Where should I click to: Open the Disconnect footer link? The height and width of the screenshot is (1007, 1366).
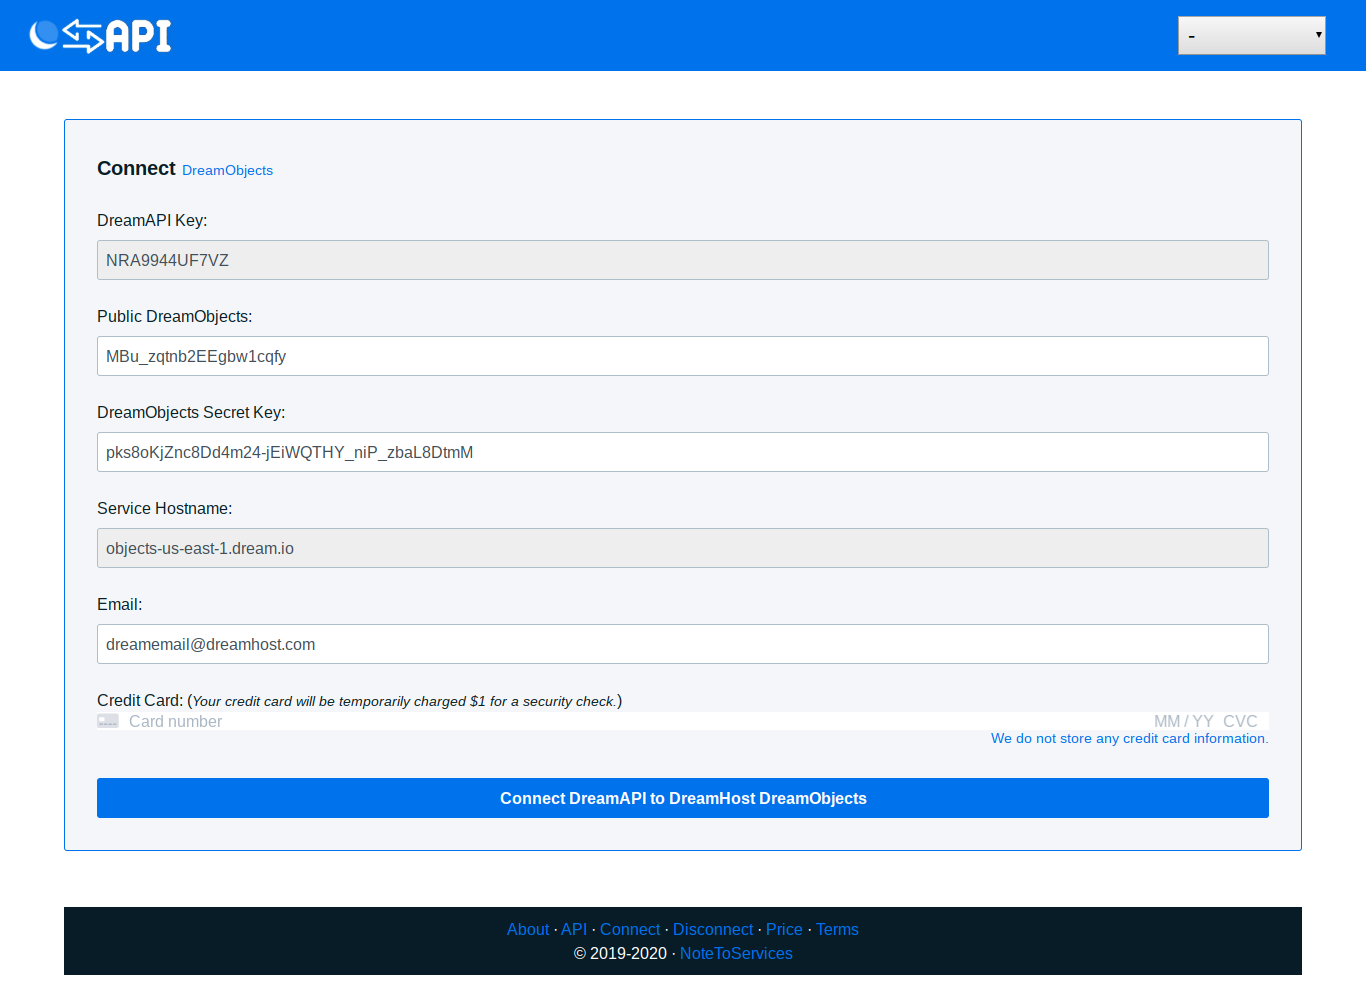point(713,929)
